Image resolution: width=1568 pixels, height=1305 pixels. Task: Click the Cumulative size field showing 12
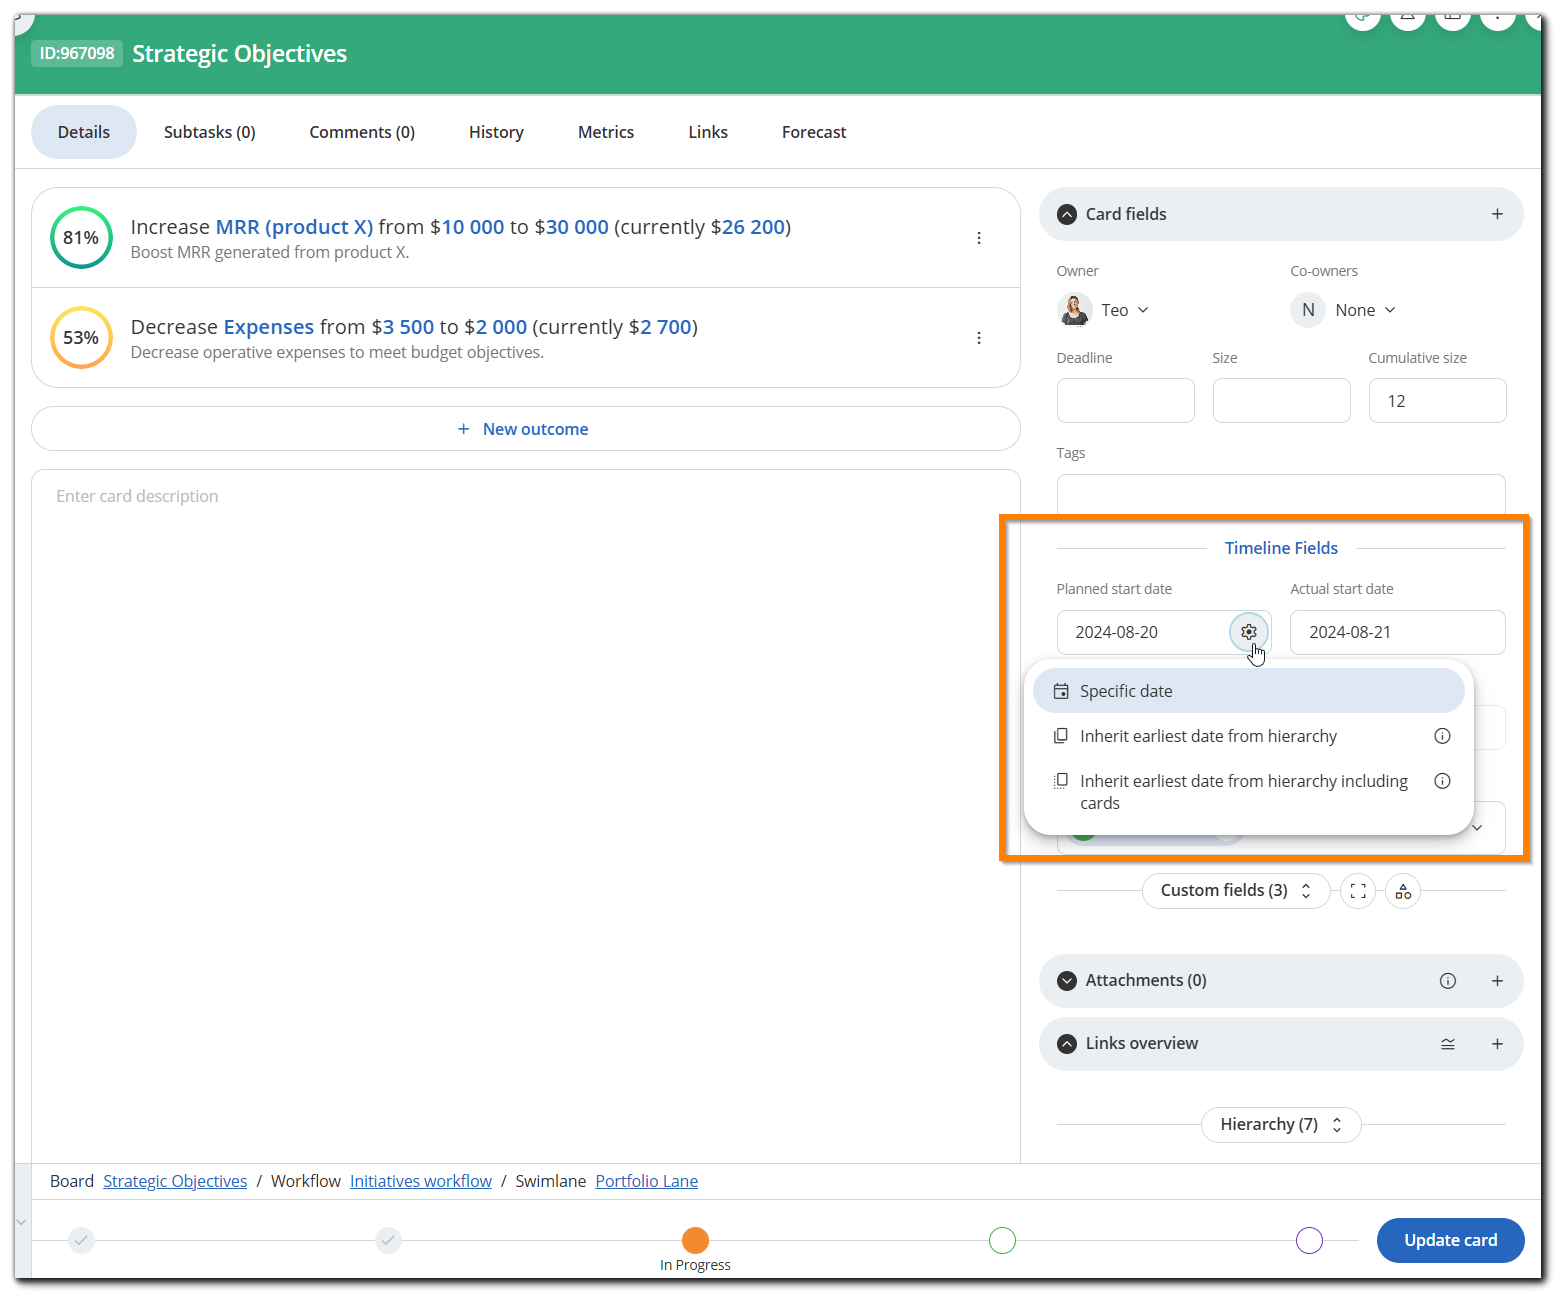coord(1438,401)
